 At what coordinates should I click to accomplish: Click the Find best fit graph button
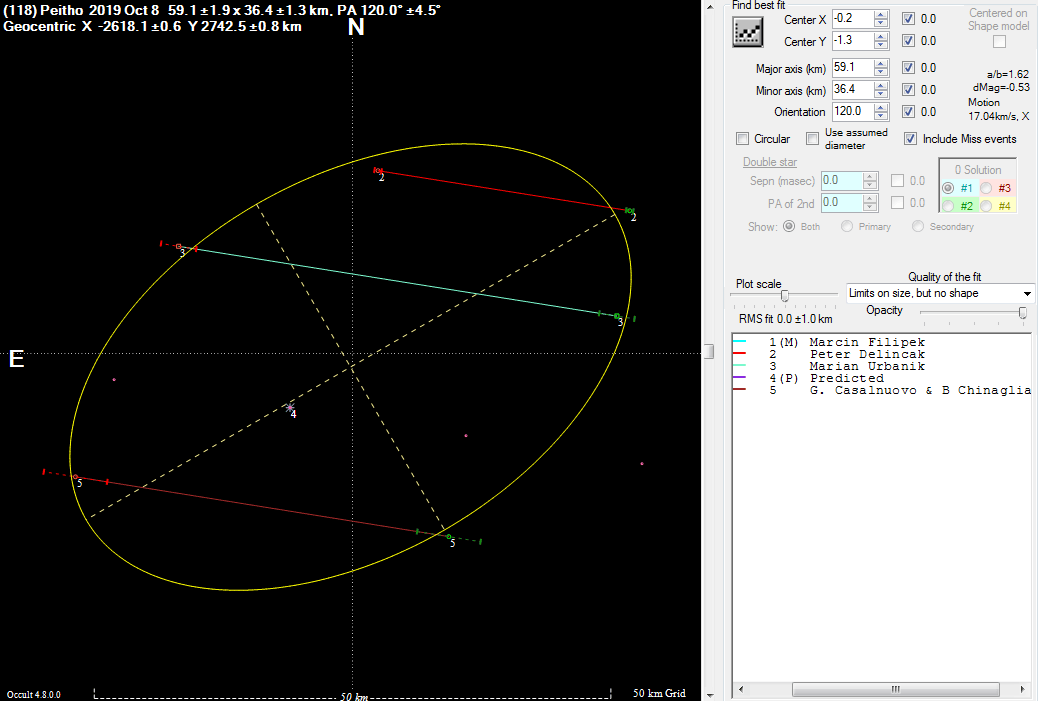[747, 31]
